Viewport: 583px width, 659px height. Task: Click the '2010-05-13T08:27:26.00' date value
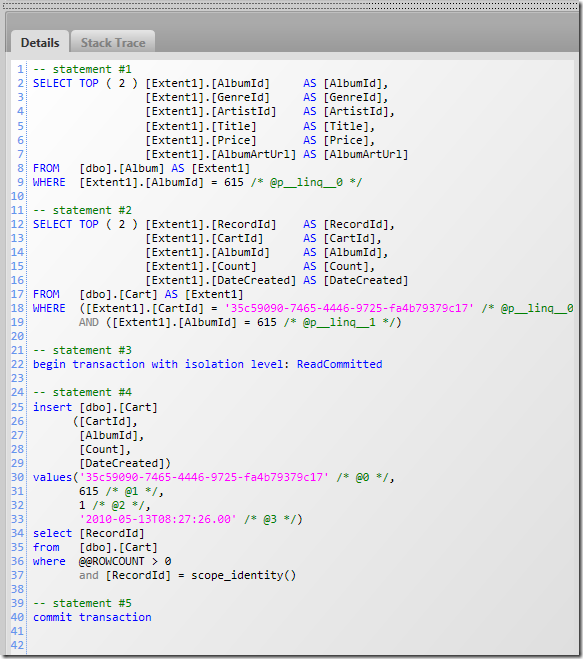coord(158,519)
